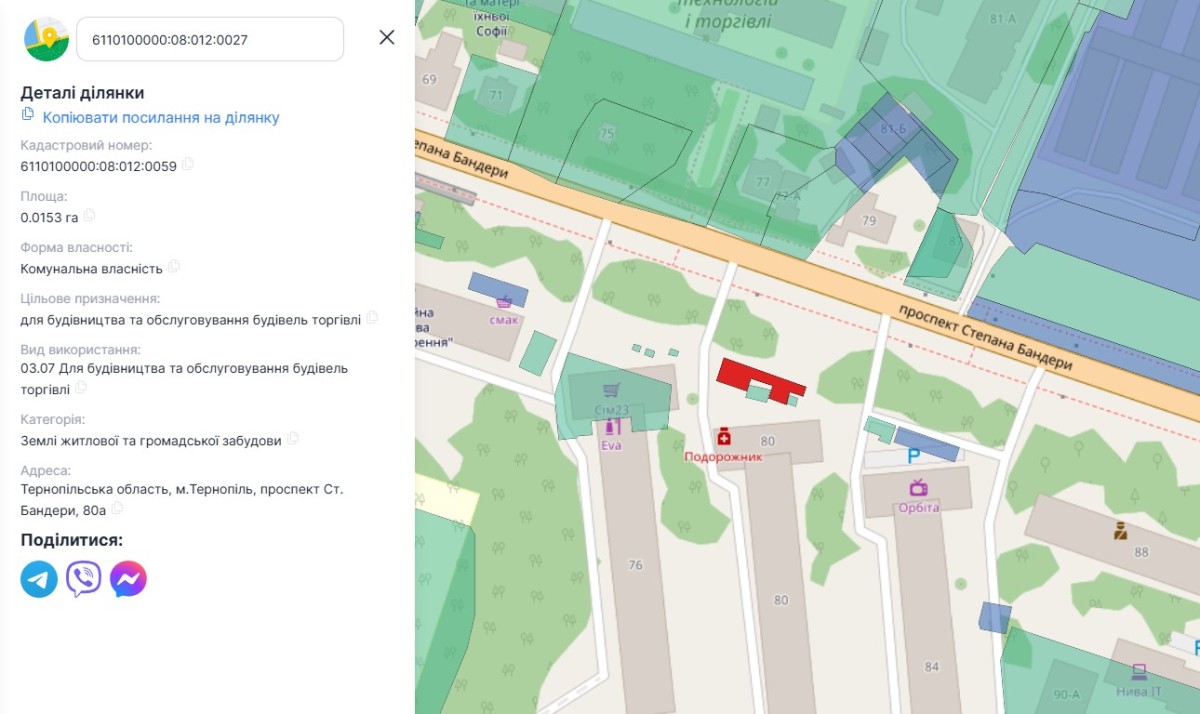1200x714 pixels.
Task: Click the 'Адреса:' label
Action: tap(46, 470)
